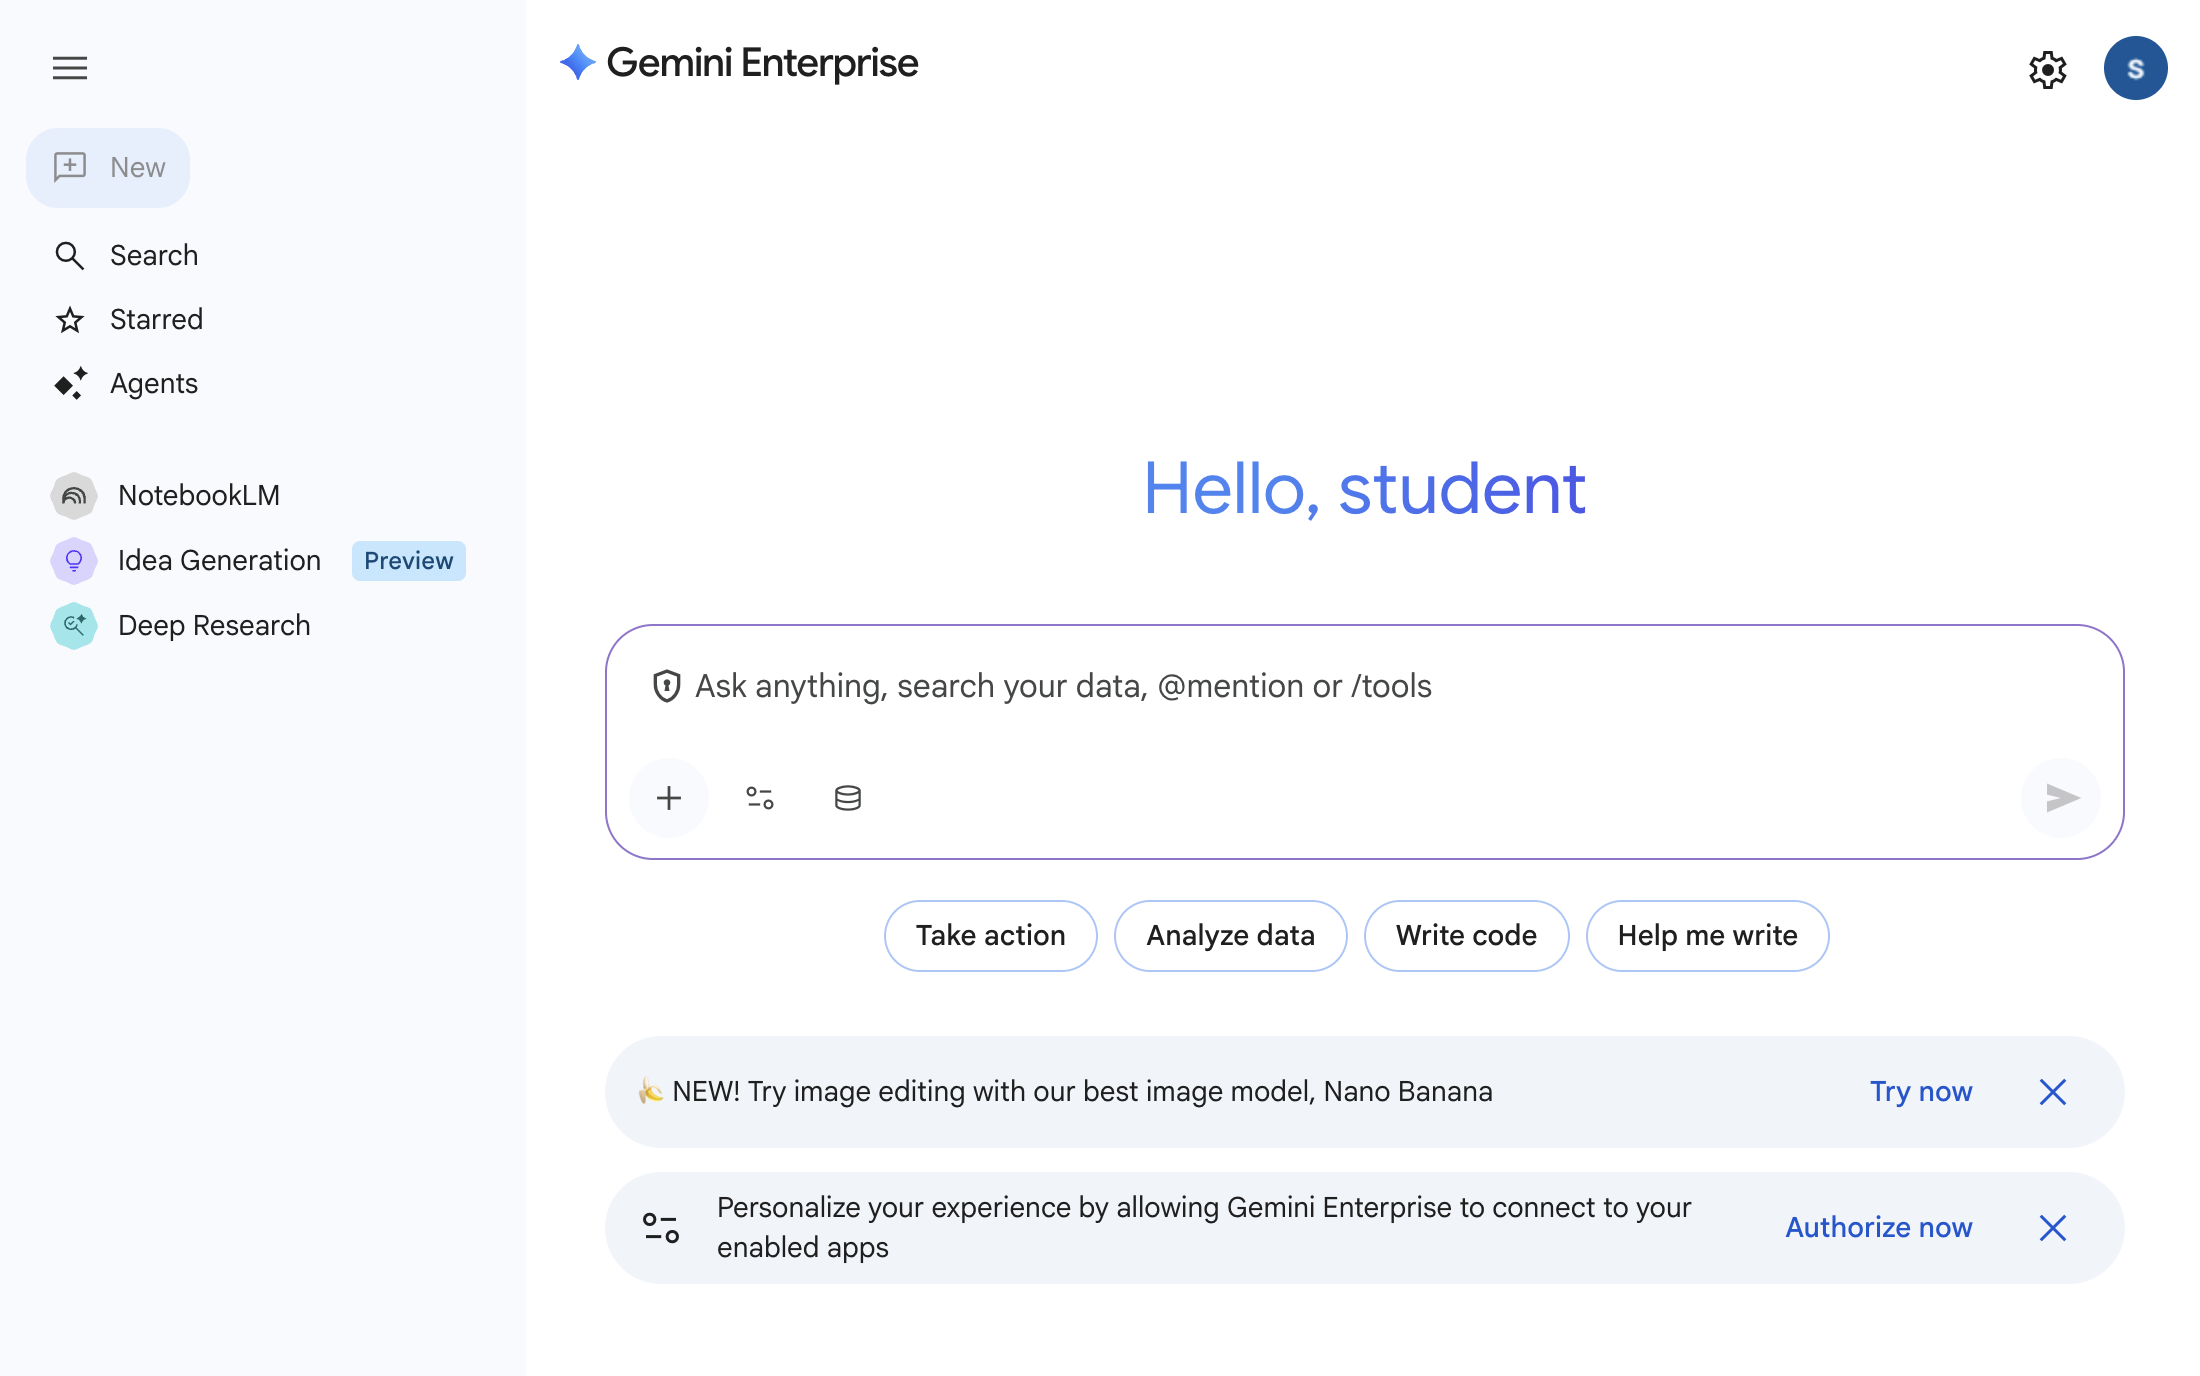Screen dimensions: 2200x1376
Task: Select the Idea Generation agent
Action: point(219,560)
